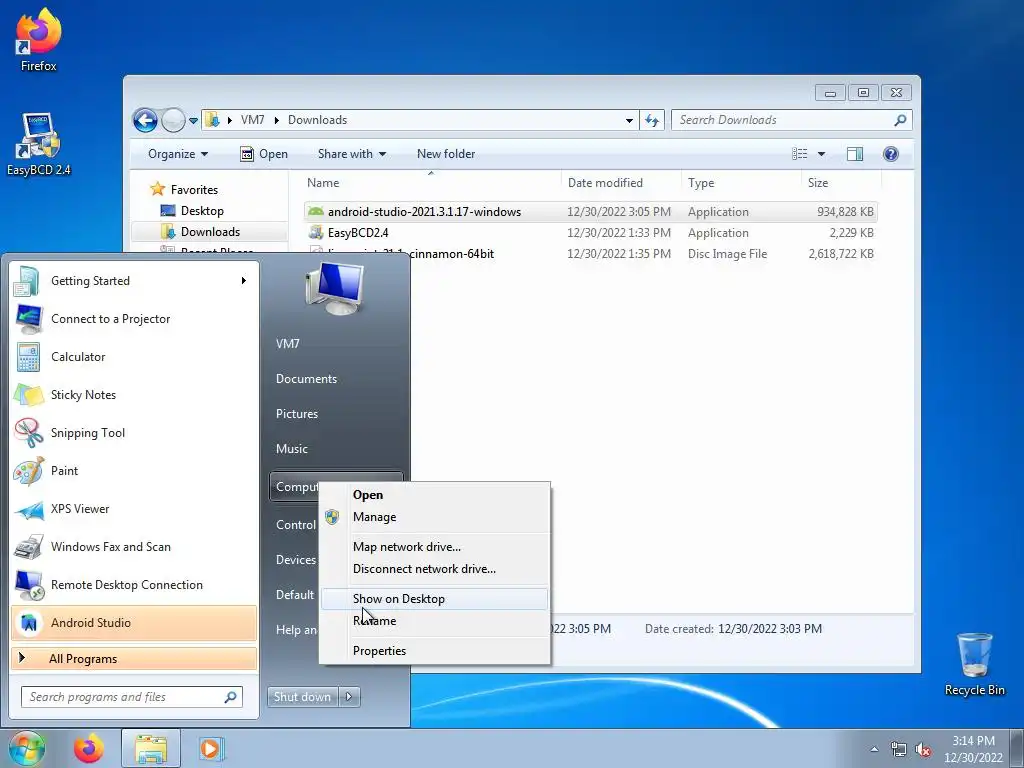Select the EasyBCD2.4 file row
This screenshot has height=768, width=1024.
[x=590, y=232]
